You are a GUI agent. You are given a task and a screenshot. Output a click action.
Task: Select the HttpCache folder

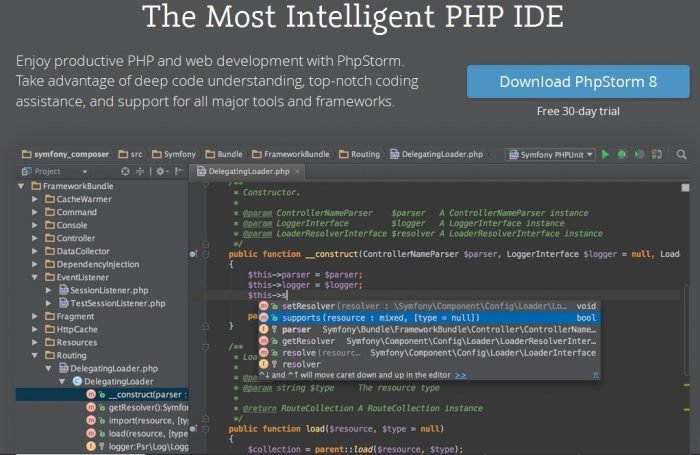click(71, 329)
